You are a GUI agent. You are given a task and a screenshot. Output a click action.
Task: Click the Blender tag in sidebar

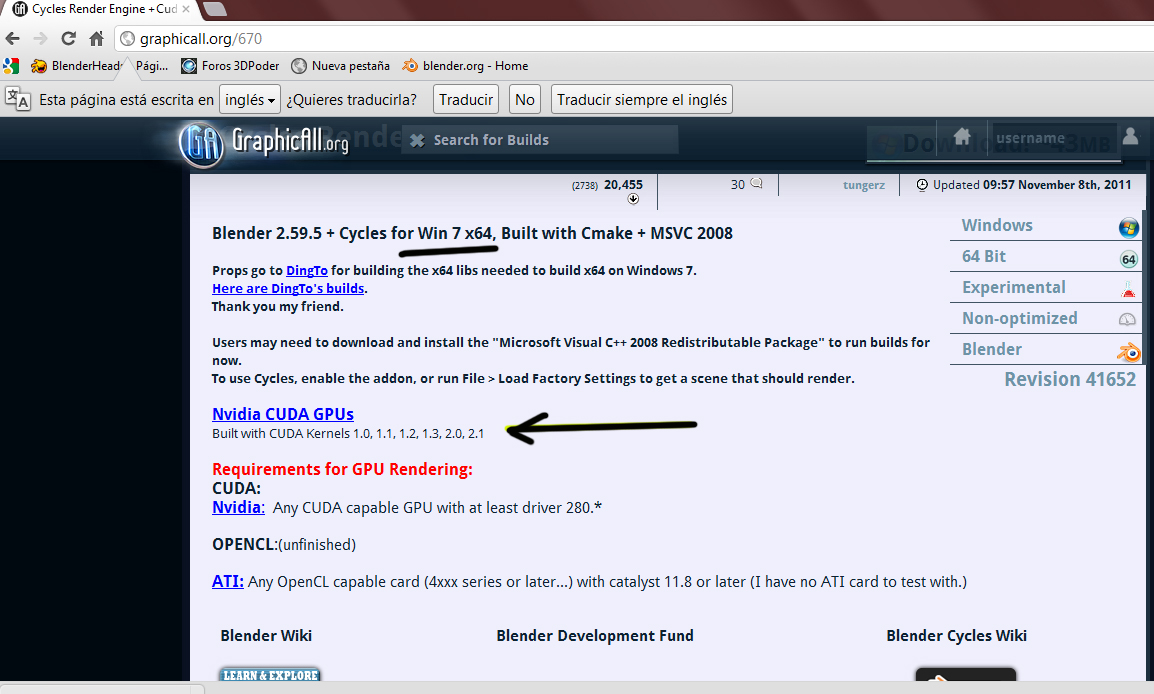coord(991,349)
